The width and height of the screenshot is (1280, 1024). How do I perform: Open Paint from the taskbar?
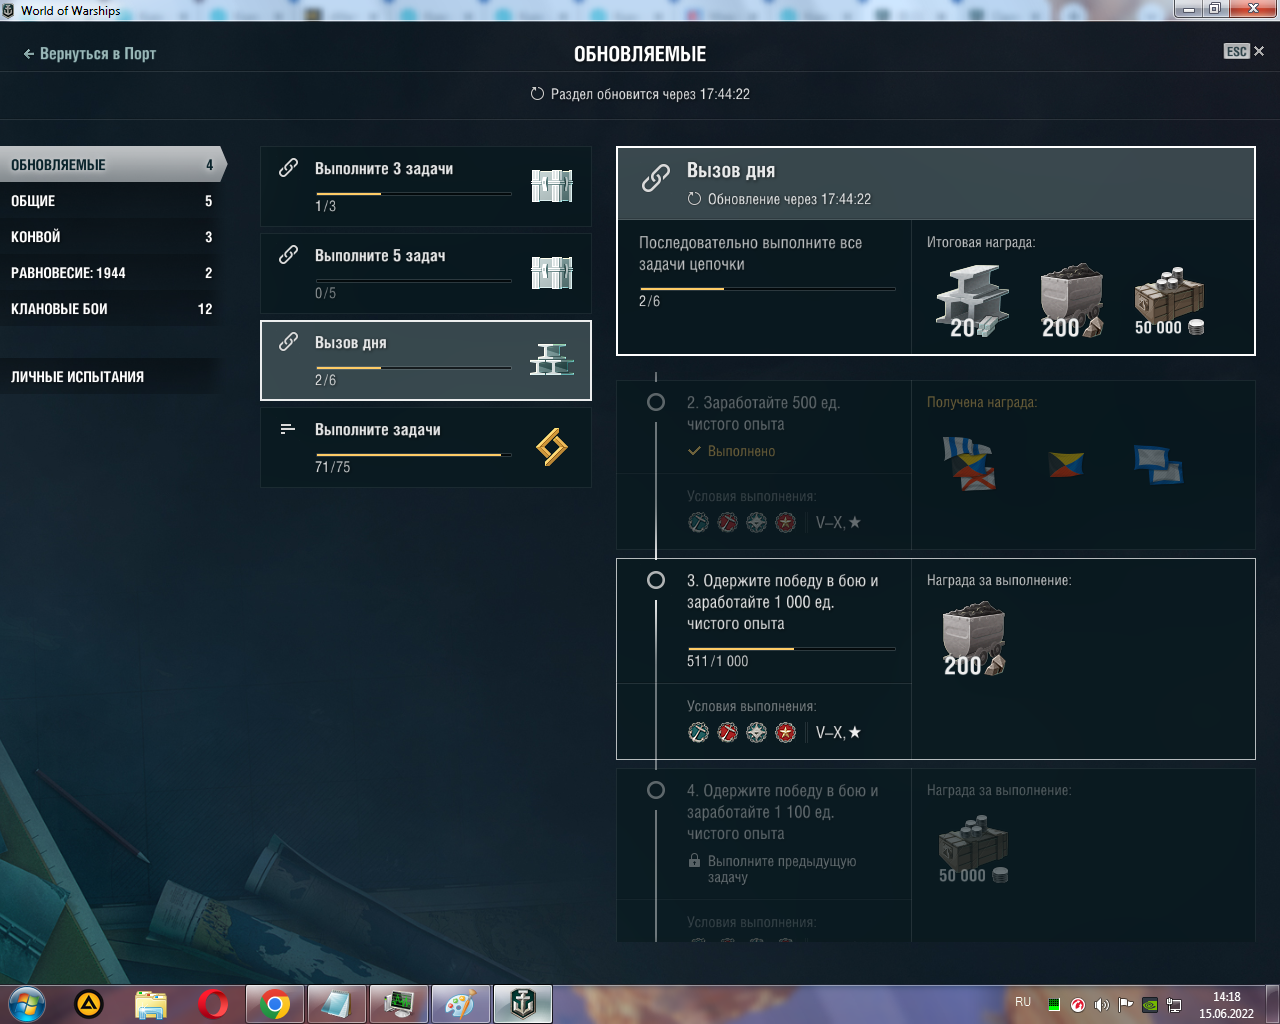(x=460, y=1004)
